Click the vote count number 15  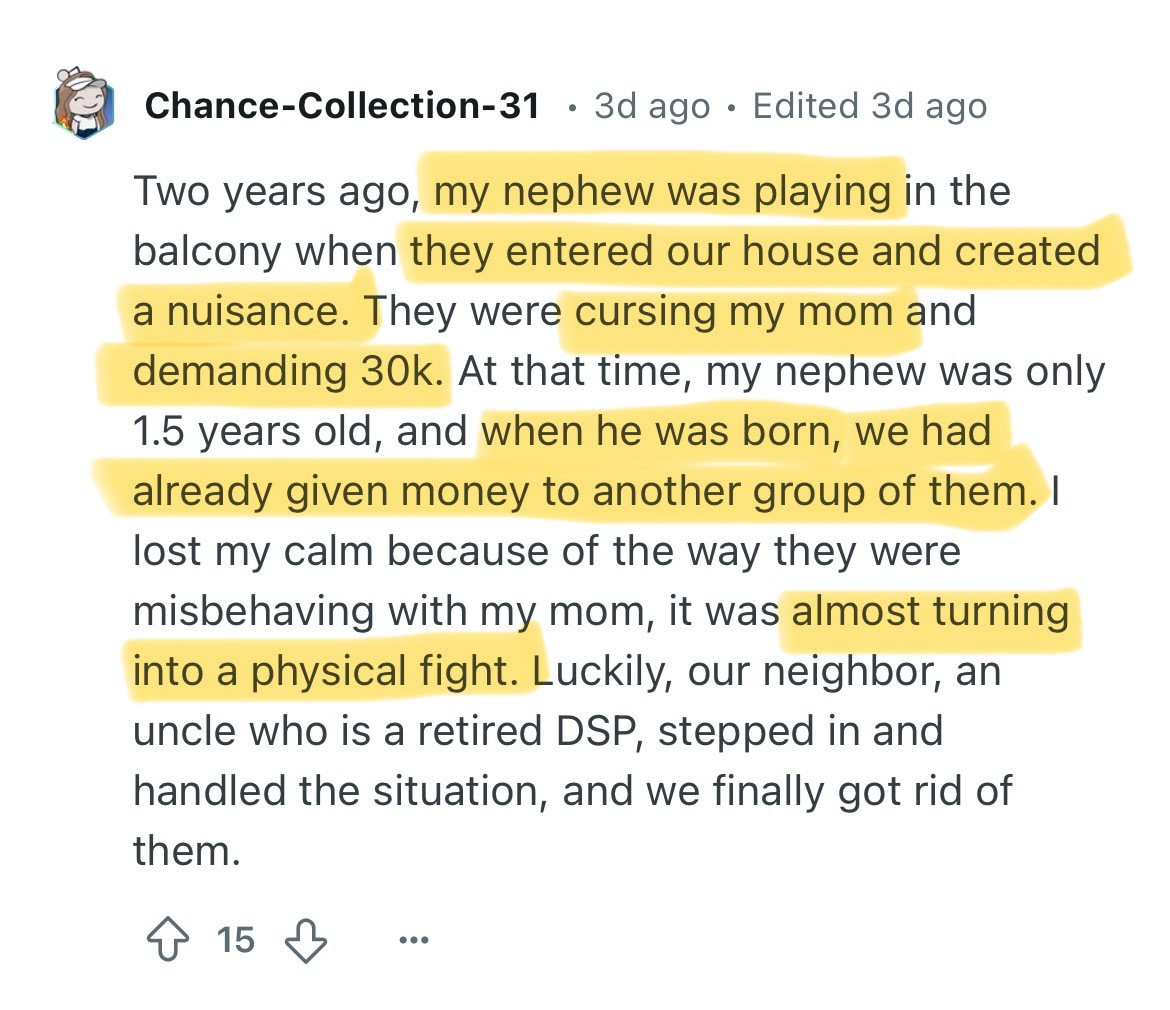click(x=235, y=940)
